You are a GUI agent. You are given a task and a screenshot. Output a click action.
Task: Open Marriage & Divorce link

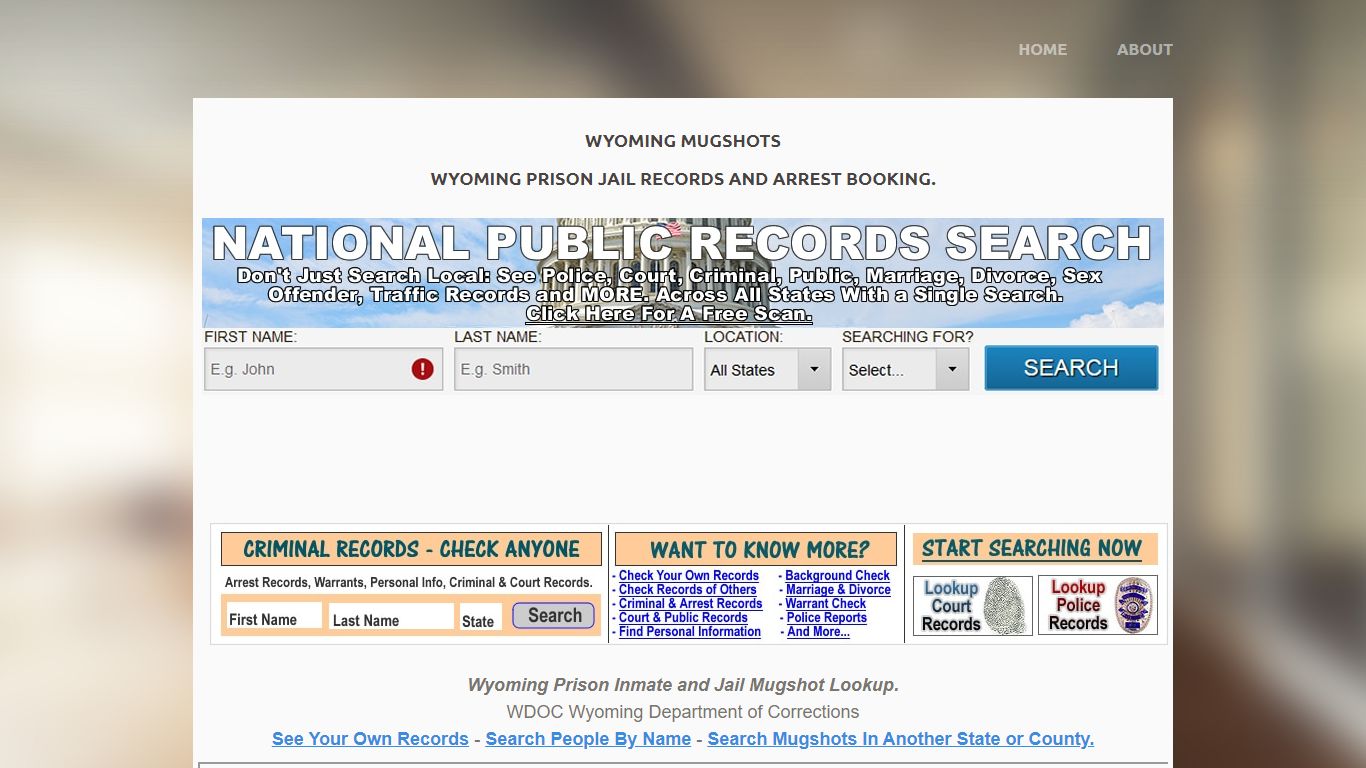click(838, 590)
